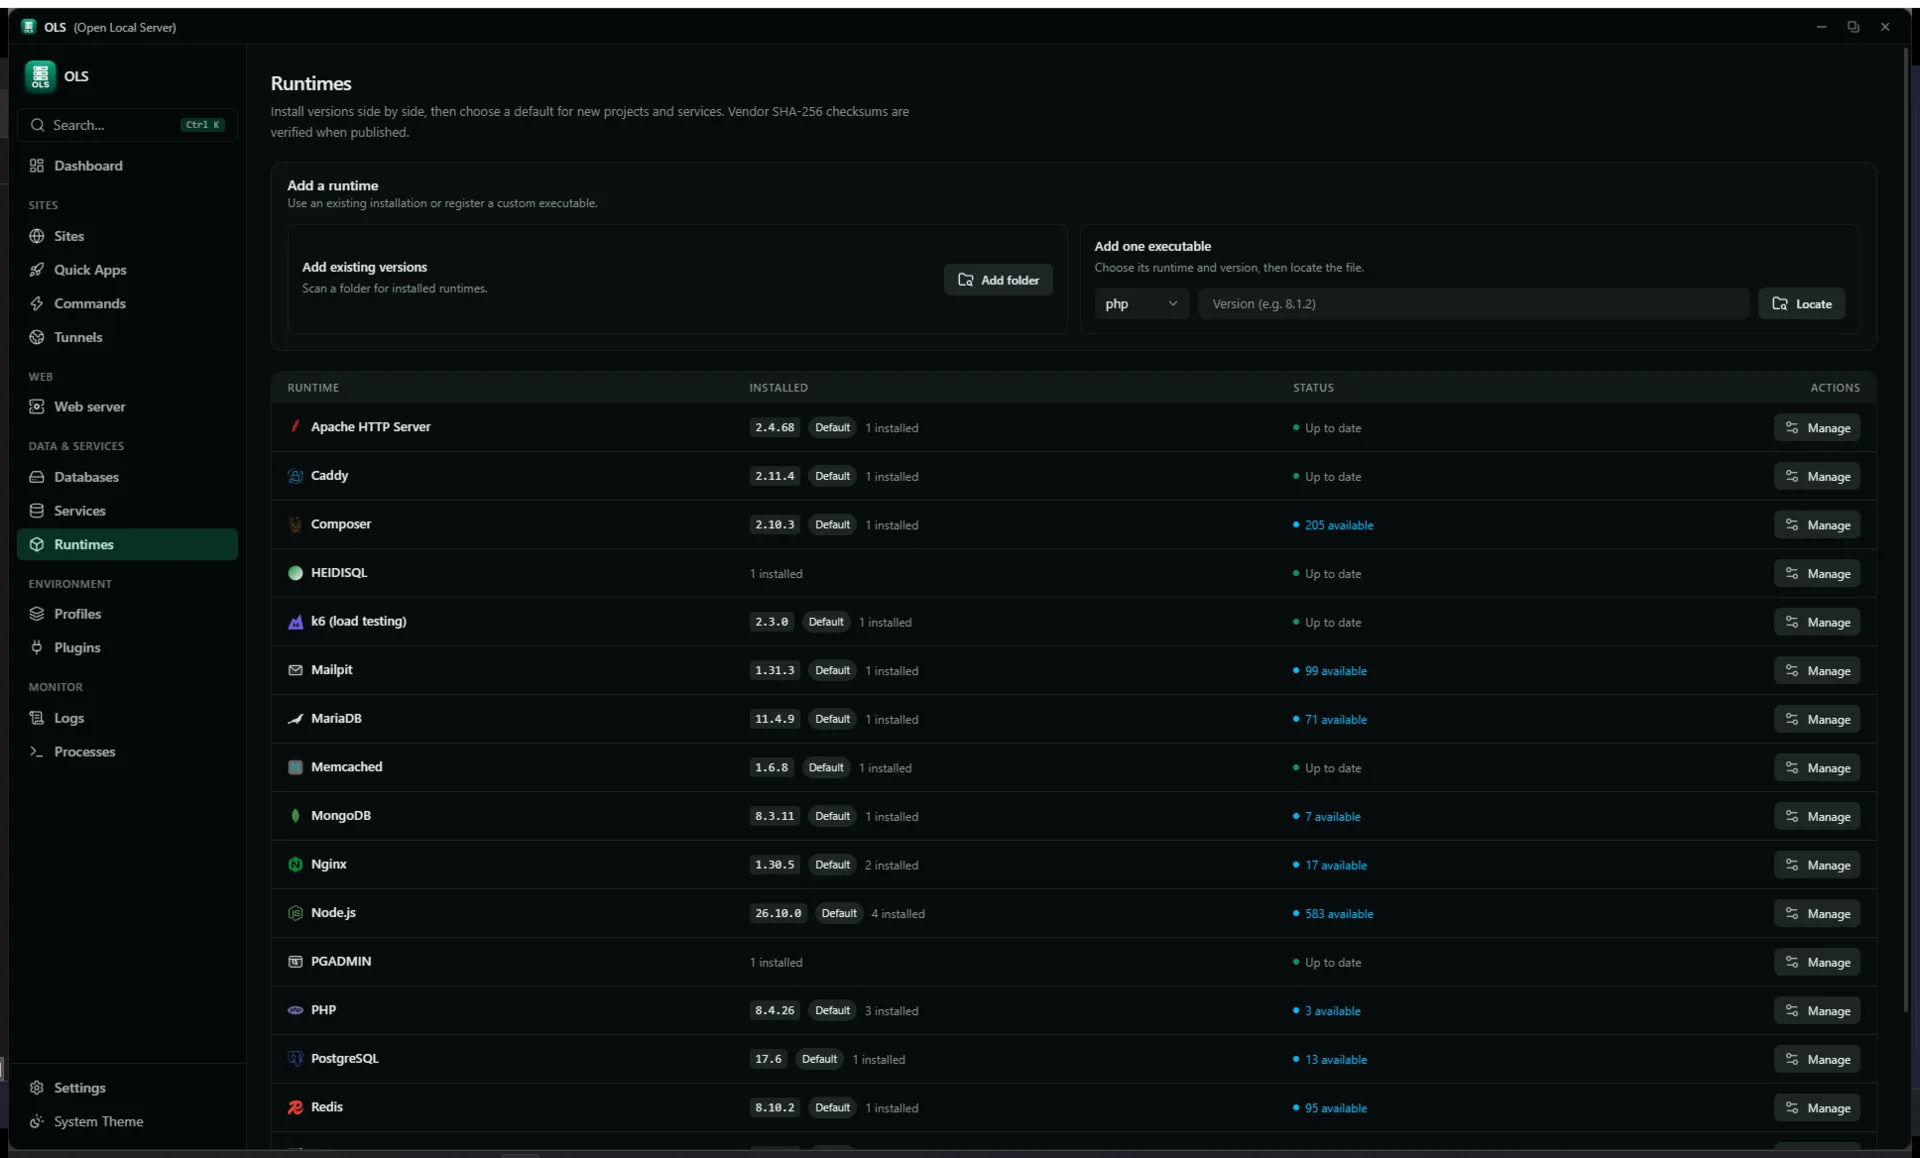This screenshot has width=1920, height=1158.
Task: Open the Dashboard page
Action: tap(127, 166)
